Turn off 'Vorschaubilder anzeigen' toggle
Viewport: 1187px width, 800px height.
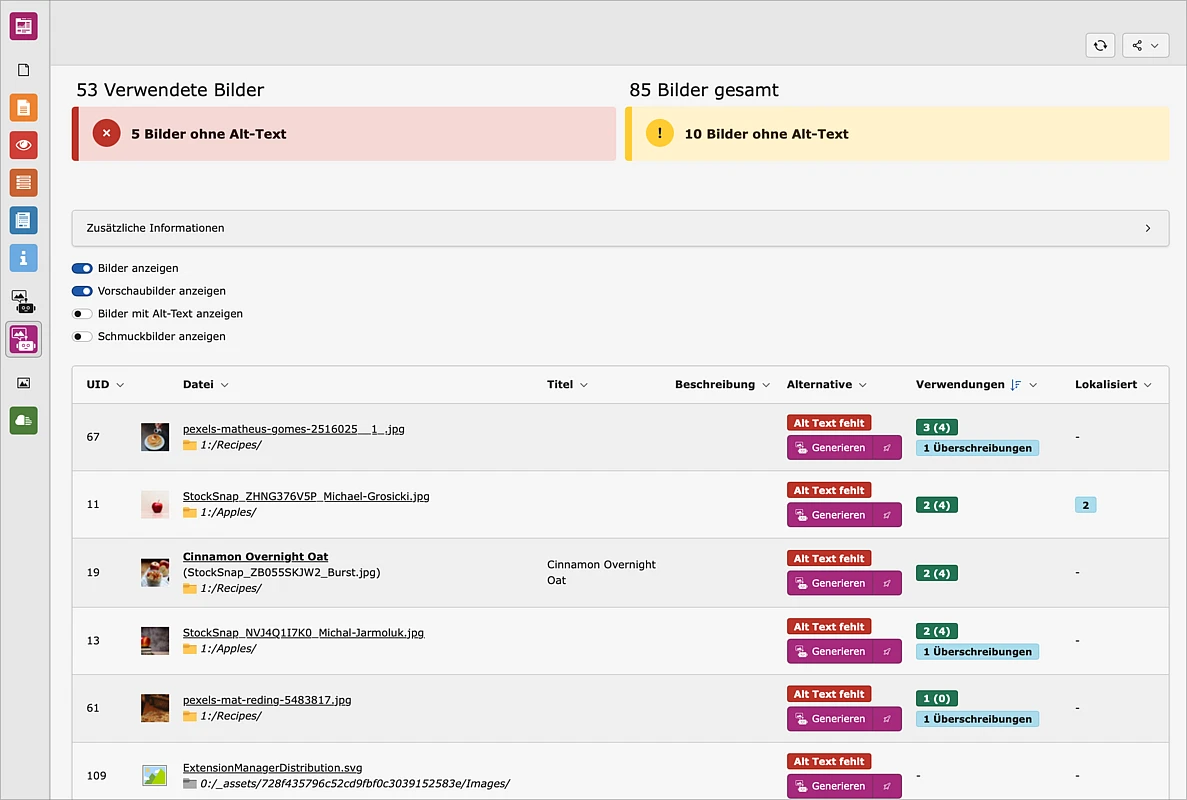coord(82,291)
